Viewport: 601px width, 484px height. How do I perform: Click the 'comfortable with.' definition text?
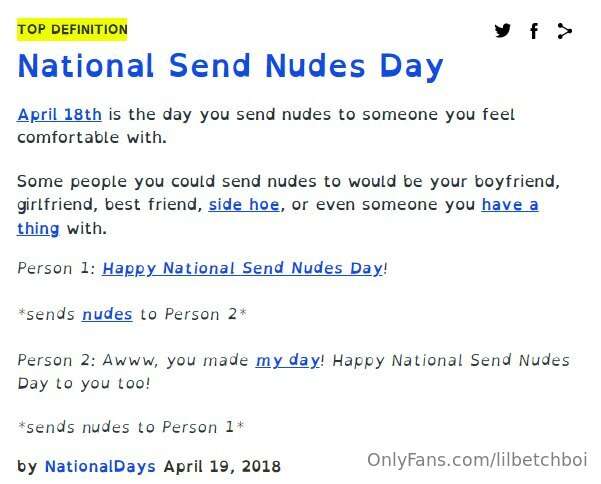click(x=92, y=137)
